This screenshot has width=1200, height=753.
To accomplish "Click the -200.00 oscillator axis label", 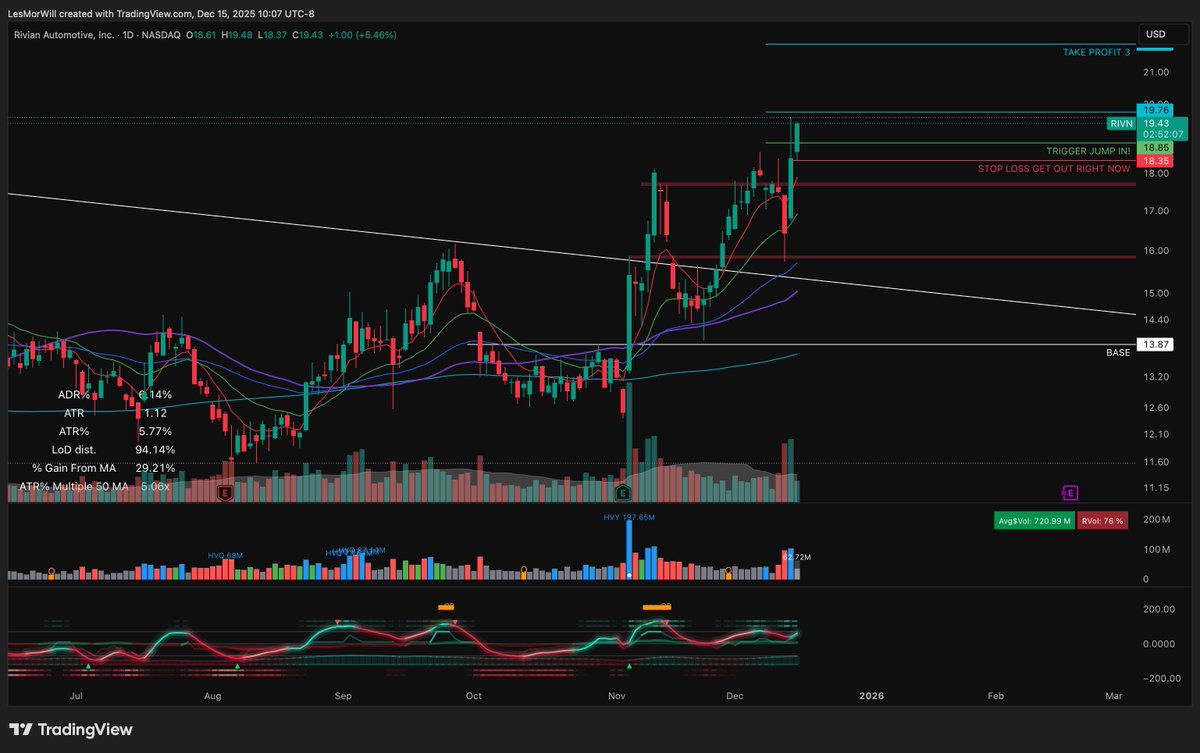I will pos(1160,678).
